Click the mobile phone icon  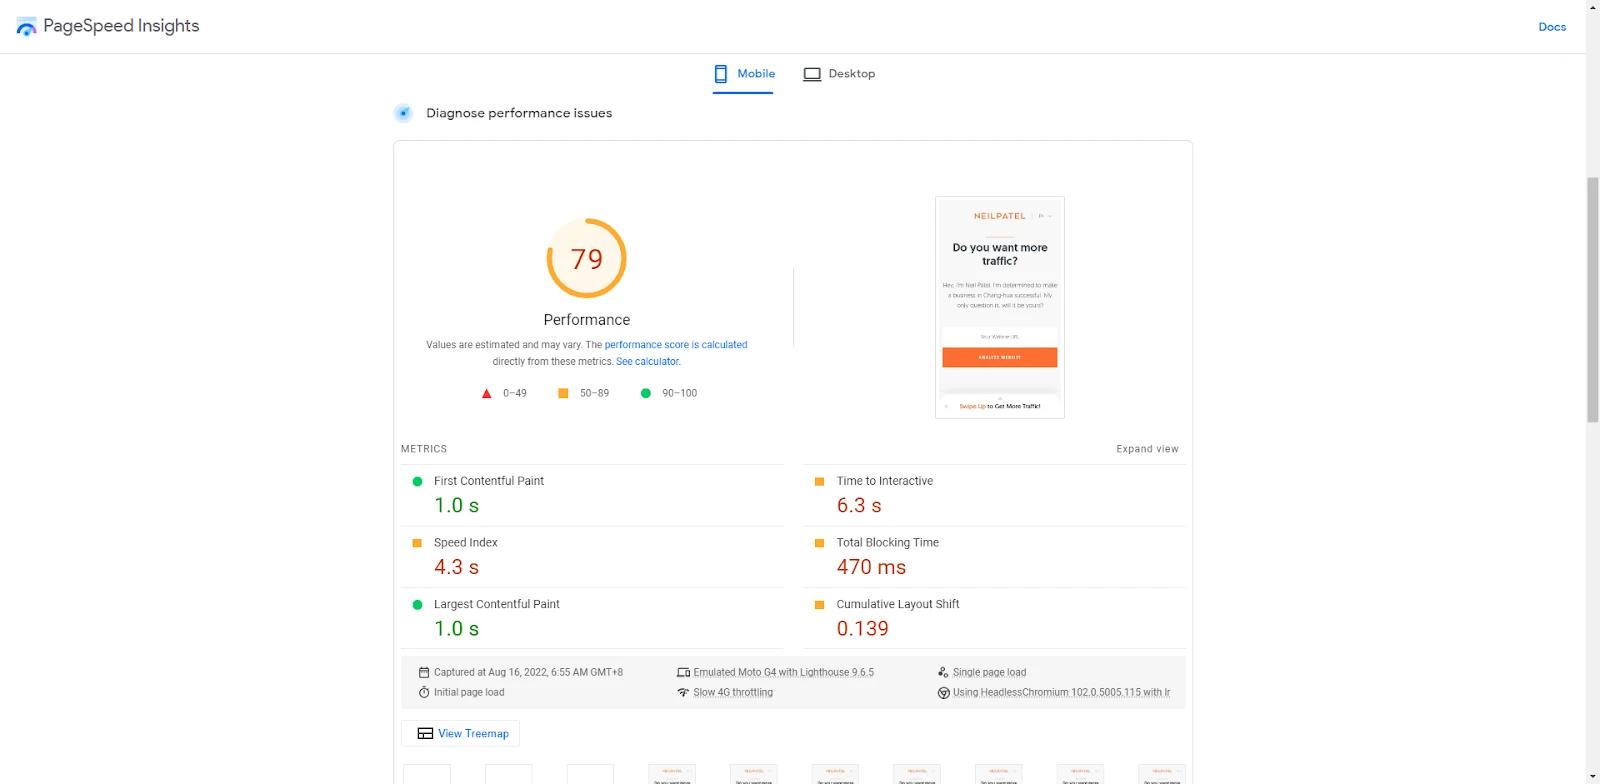click(721, 74)
